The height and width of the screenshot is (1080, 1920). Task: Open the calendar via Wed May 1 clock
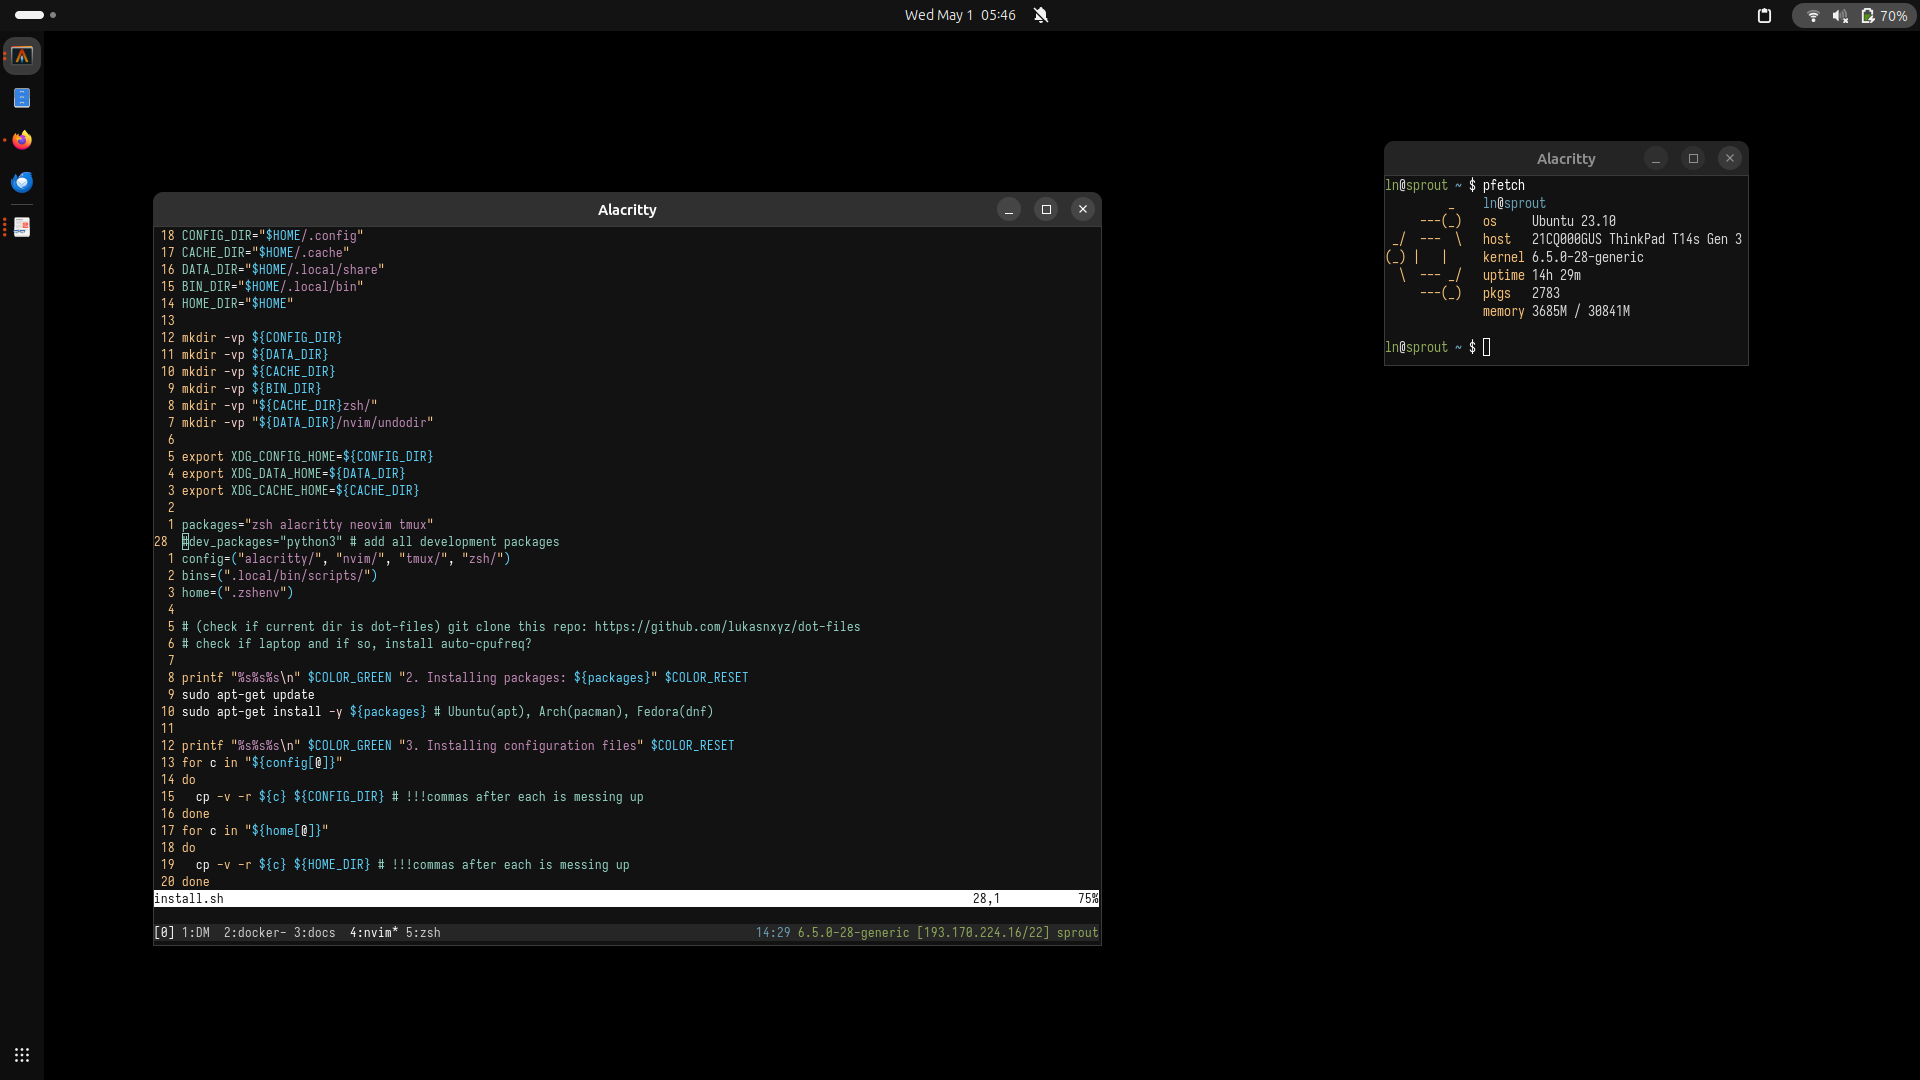pyautogui.click(x=960, y=15)
